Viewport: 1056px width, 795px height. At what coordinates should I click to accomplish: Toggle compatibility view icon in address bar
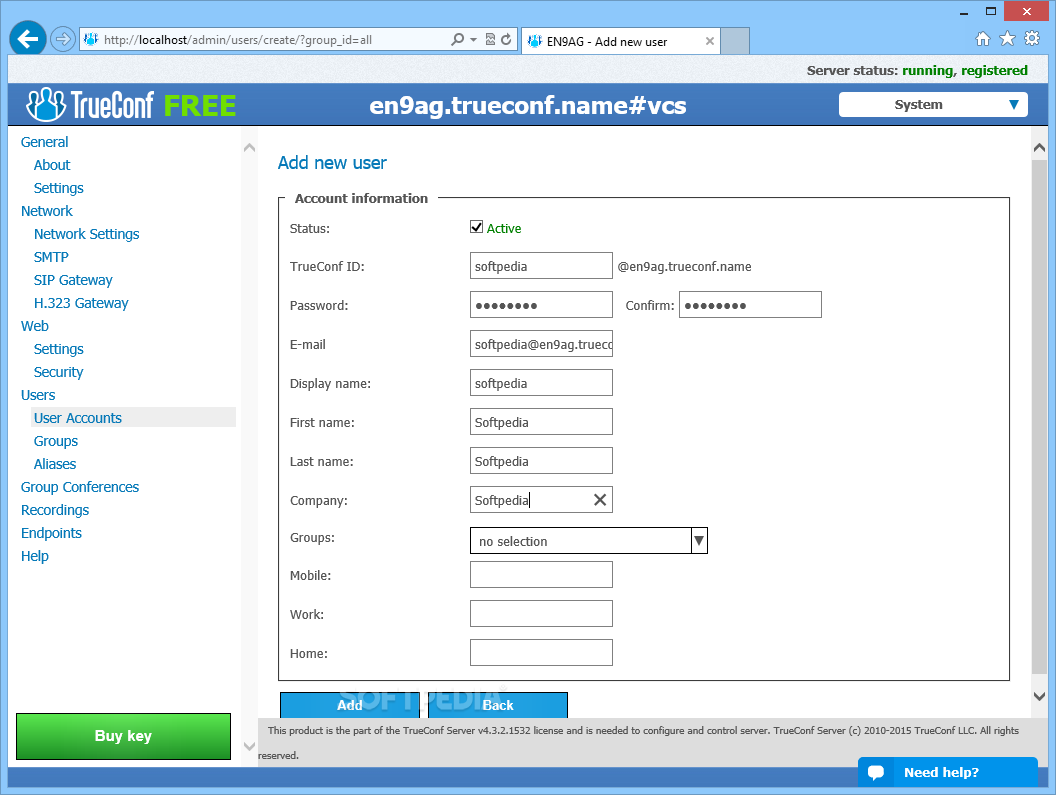(490, 39)
